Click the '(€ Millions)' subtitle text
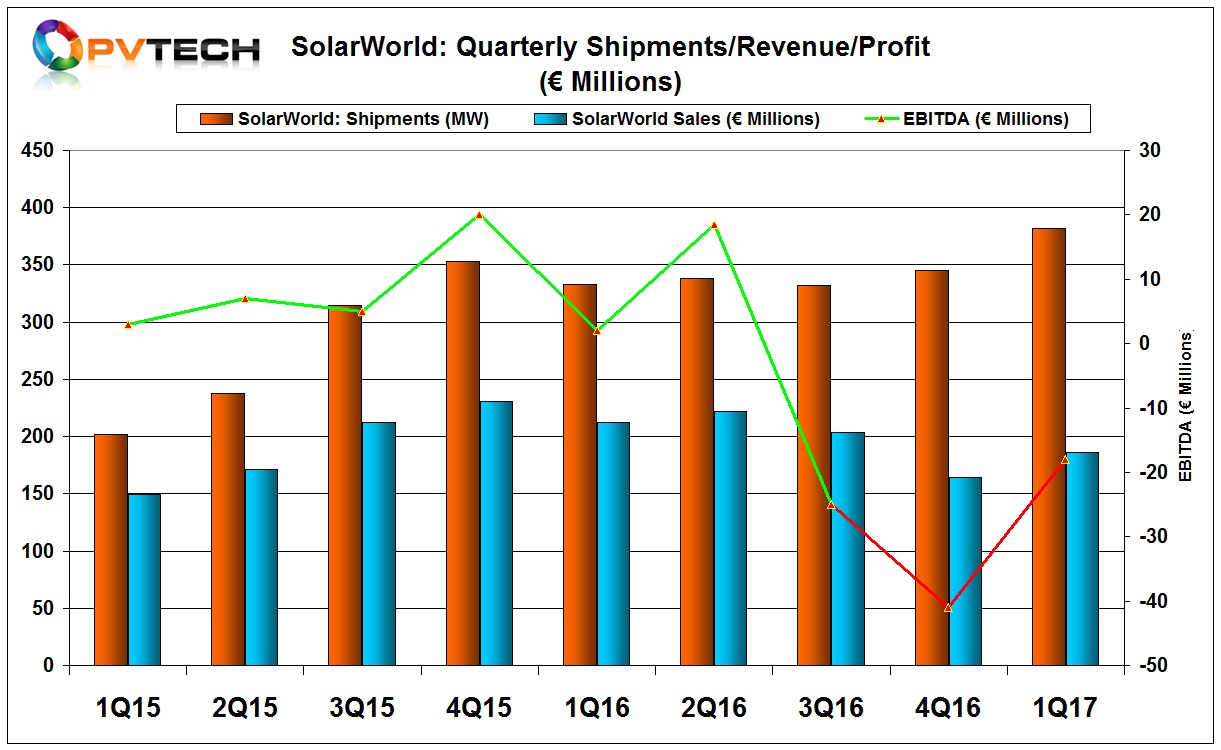Image resolution: width=1221 pixels, height=750 pixels. pos(610,80)
